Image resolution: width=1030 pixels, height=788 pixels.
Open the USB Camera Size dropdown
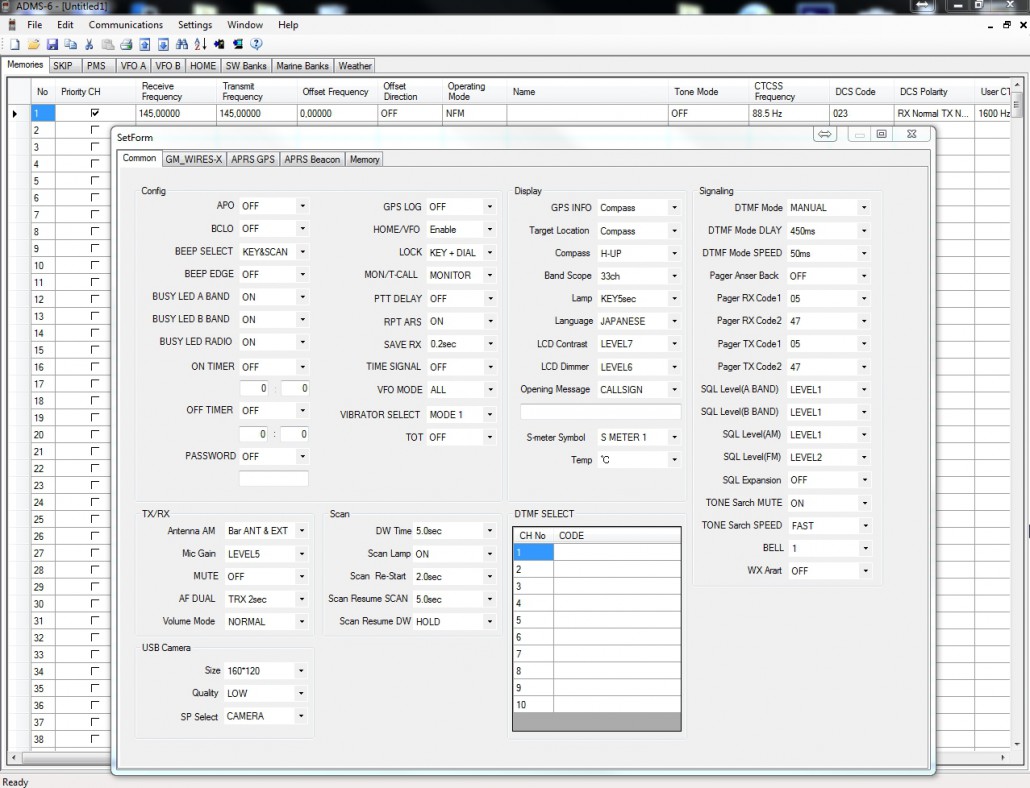click(x=301, y=670)
